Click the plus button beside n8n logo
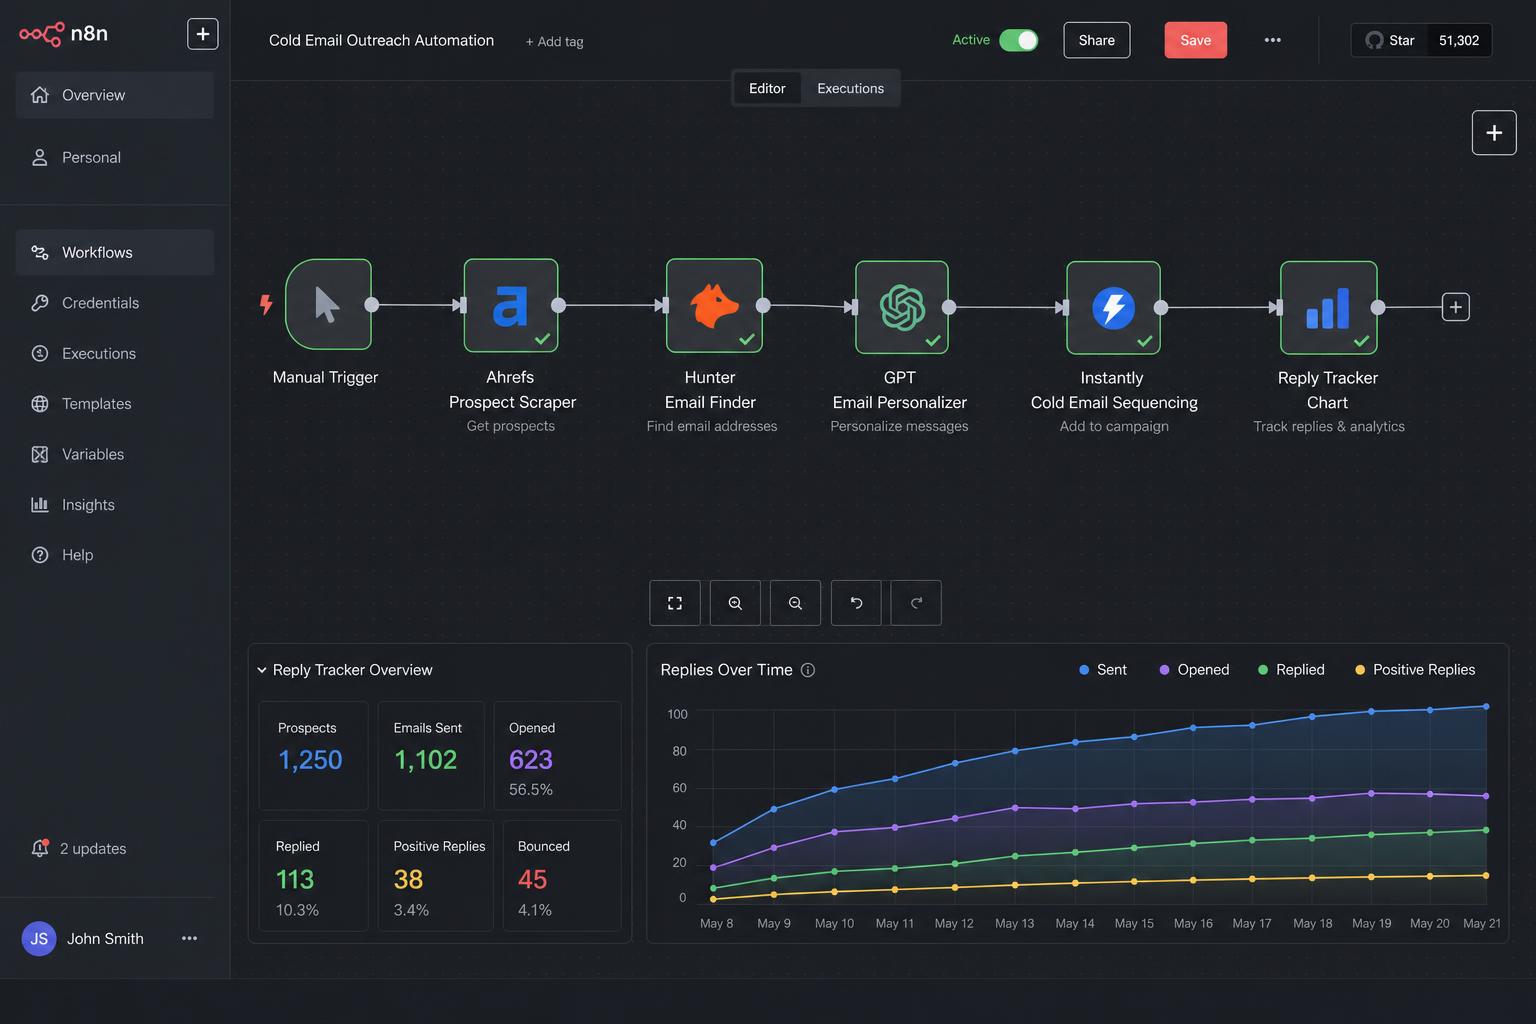The width and height of the screenshot is (1536, 1024). (203, 34)
